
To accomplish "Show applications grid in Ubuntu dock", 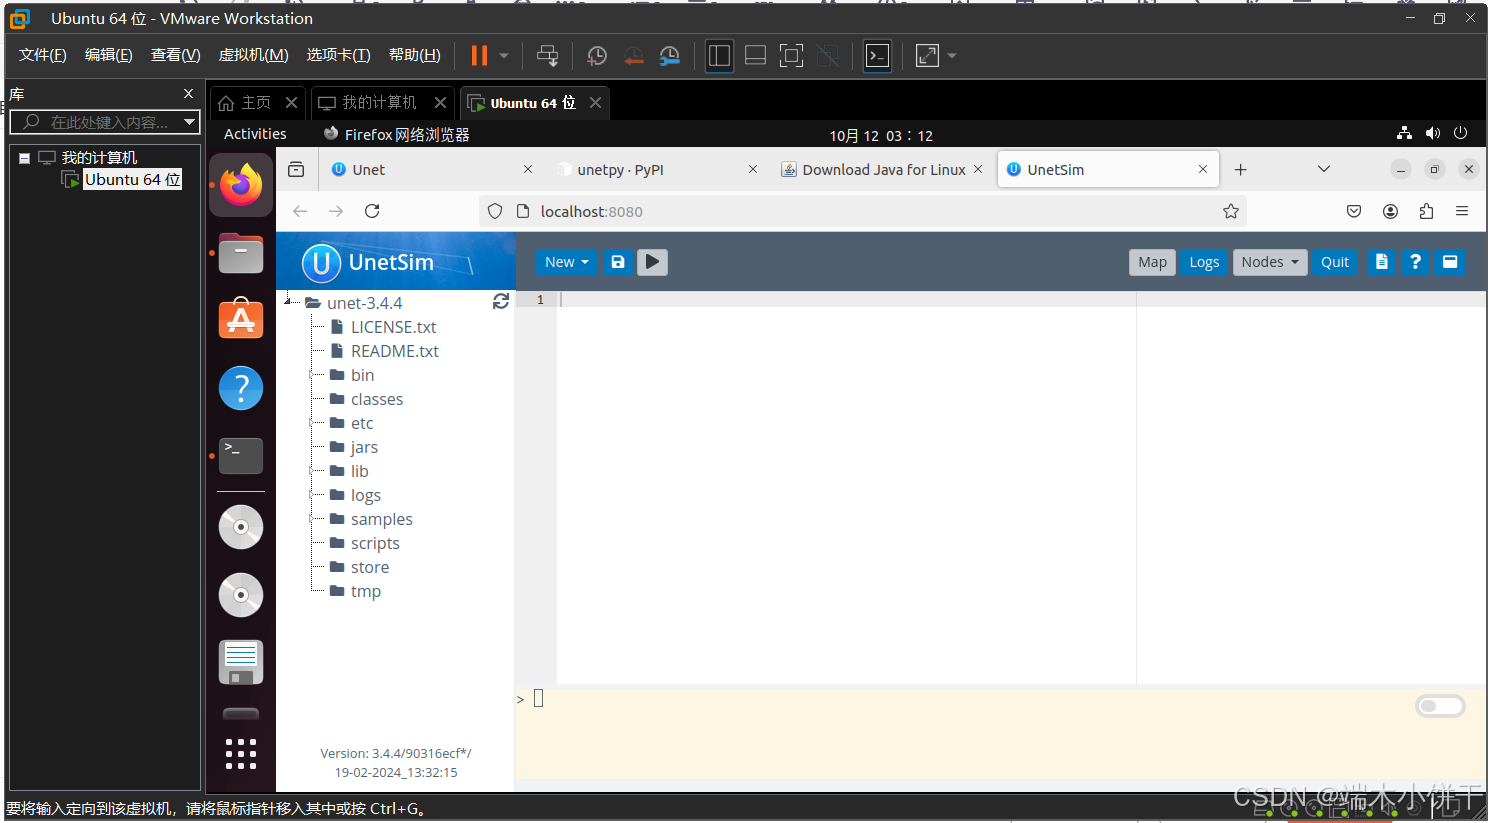I will click(241, 753).
